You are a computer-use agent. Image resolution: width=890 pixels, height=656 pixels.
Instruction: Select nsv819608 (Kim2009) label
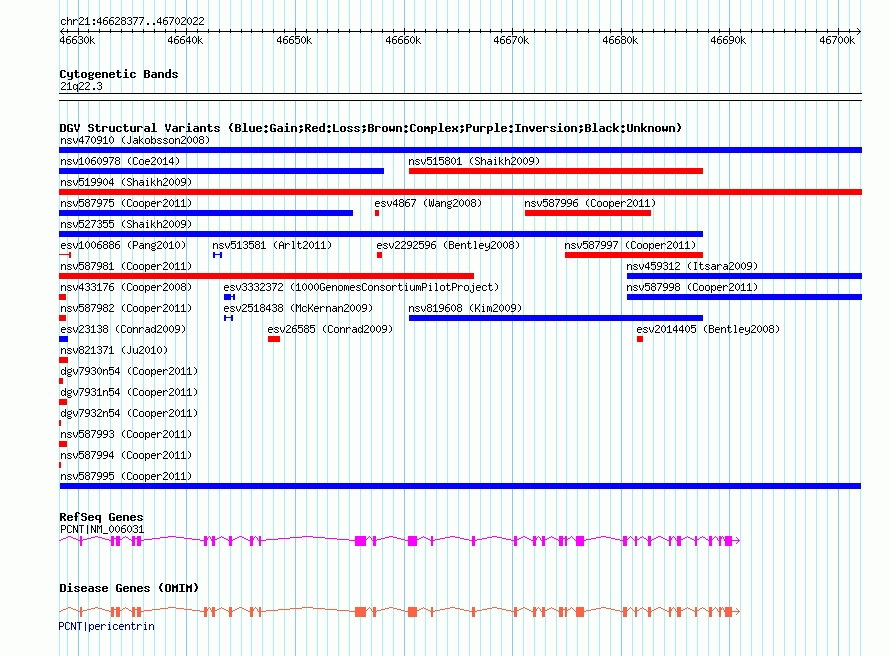click(465, 308)
